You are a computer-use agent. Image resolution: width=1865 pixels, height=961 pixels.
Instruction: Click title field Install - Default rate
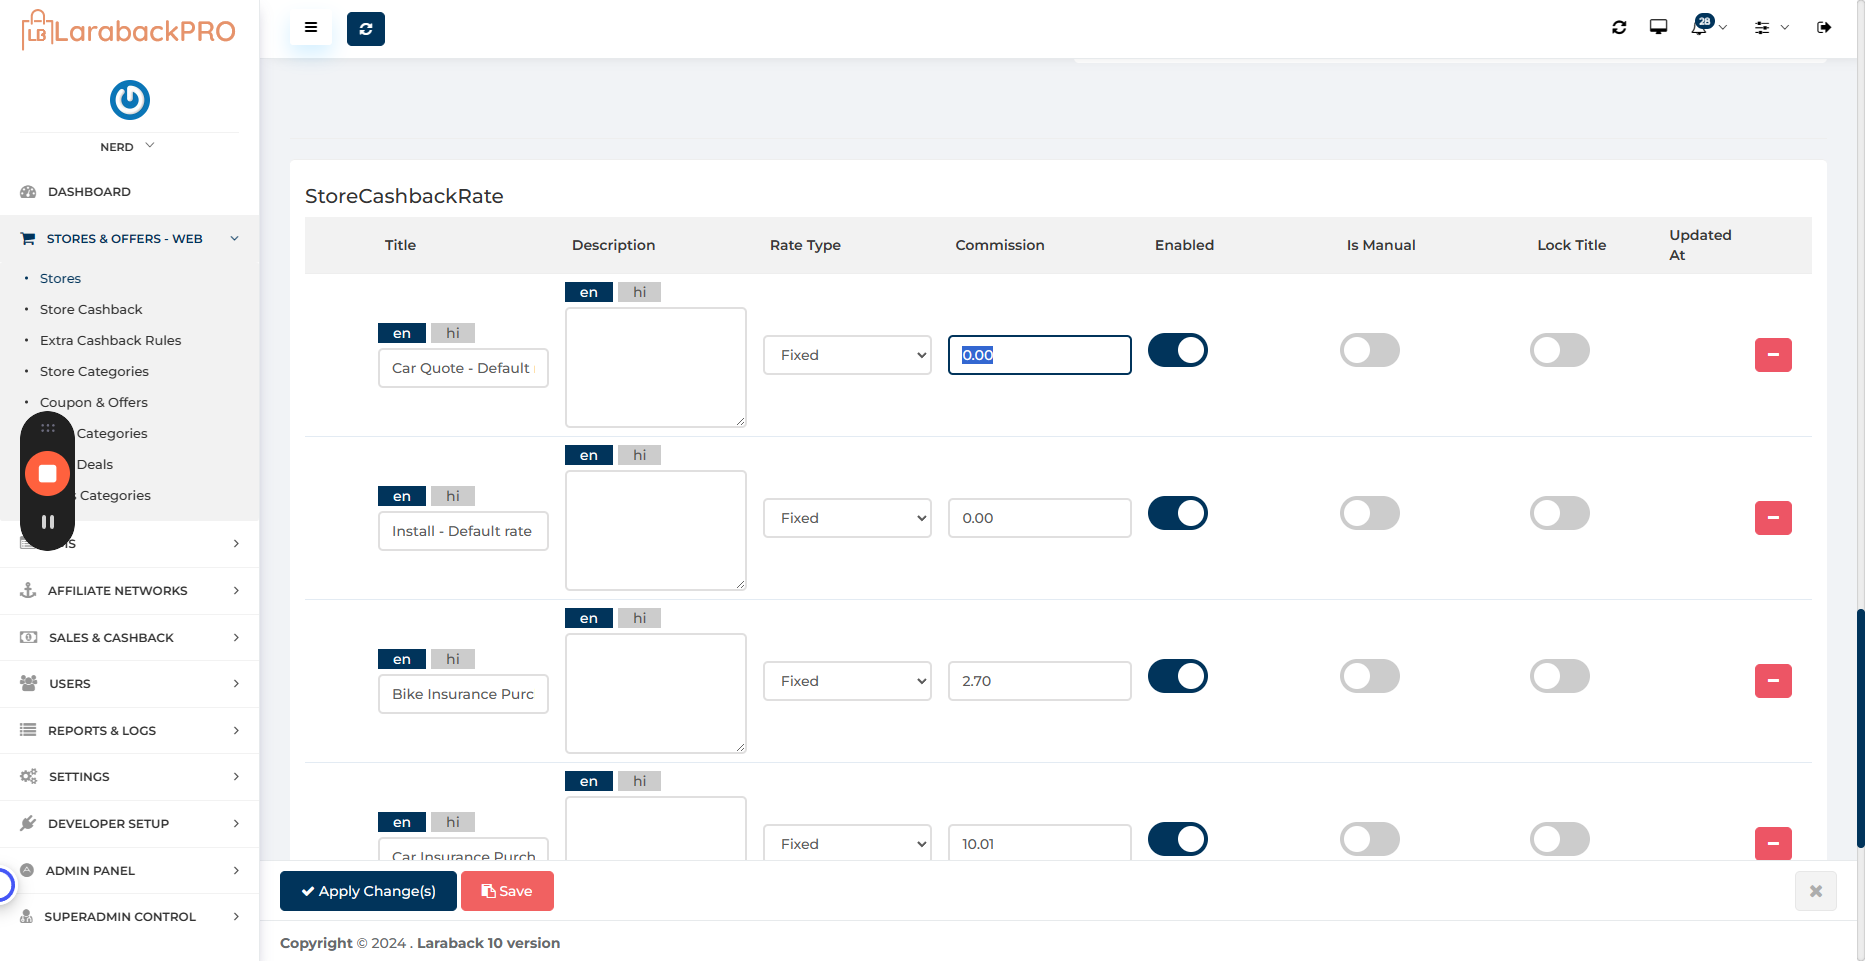pos(463,531)
